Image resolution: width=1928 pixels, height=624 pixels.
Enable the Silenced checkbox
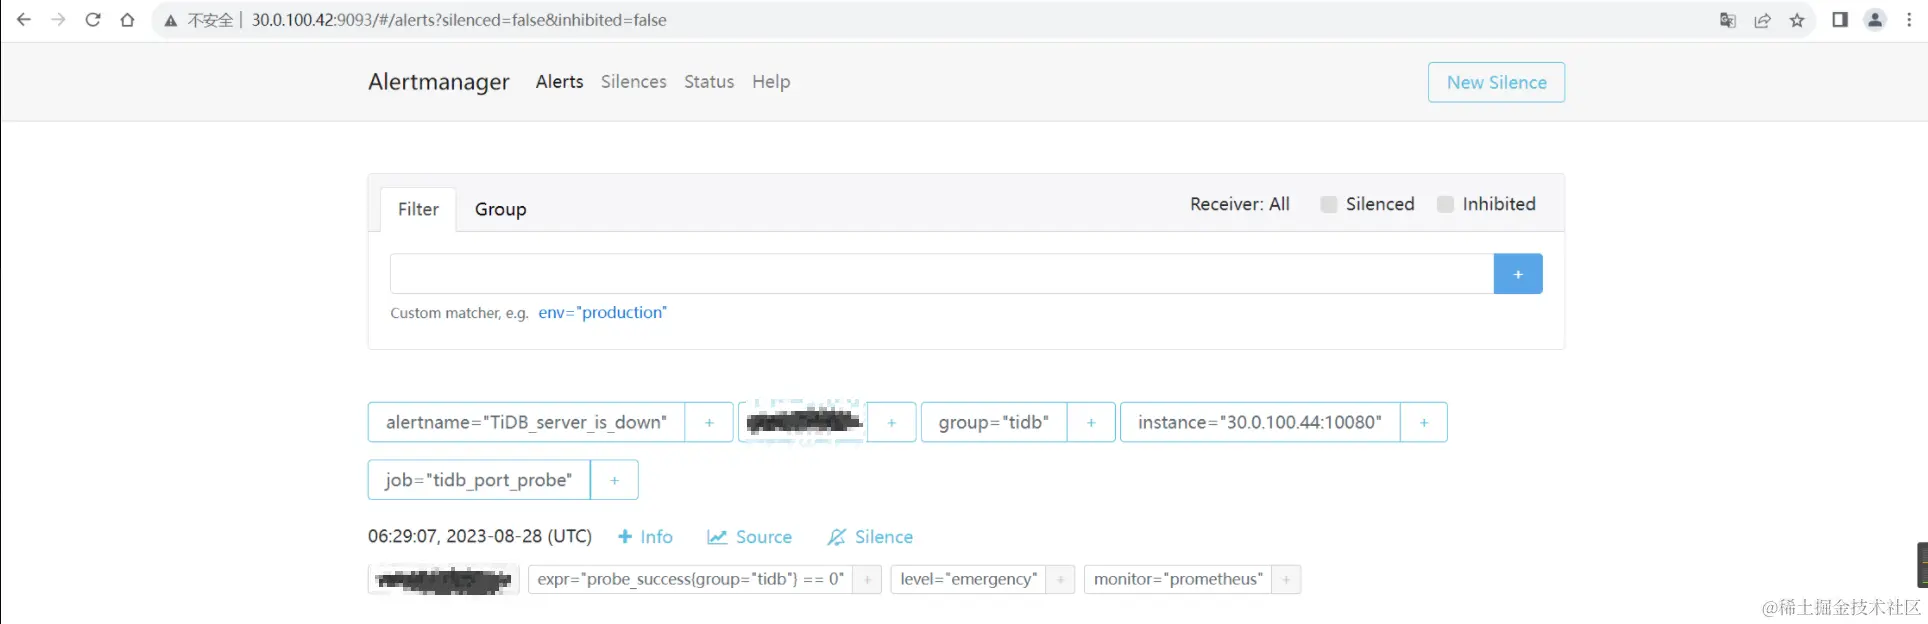pyautogui.click(x=1329, y=204)
